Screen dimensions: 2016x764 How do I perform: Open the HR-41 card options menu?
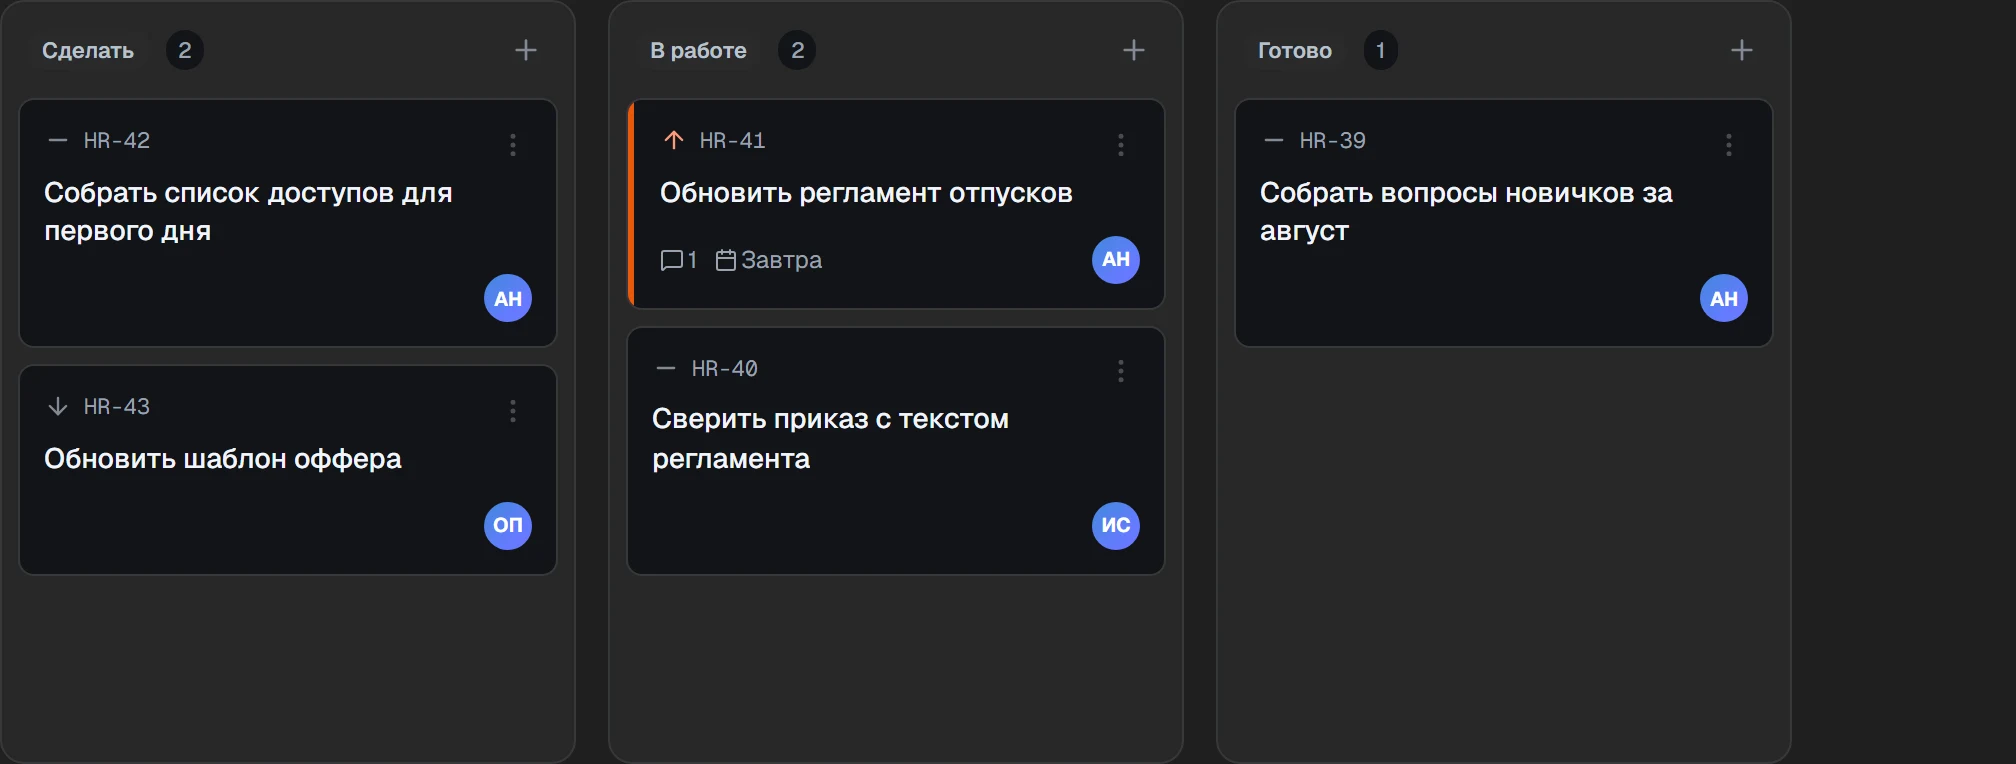point(1121,145)
